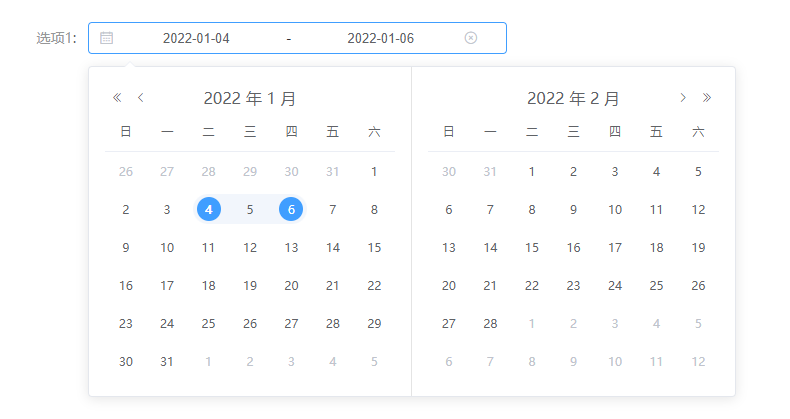Choose February 1 in the right calendar
Screen dimensions: 790x419
[532, 171]
